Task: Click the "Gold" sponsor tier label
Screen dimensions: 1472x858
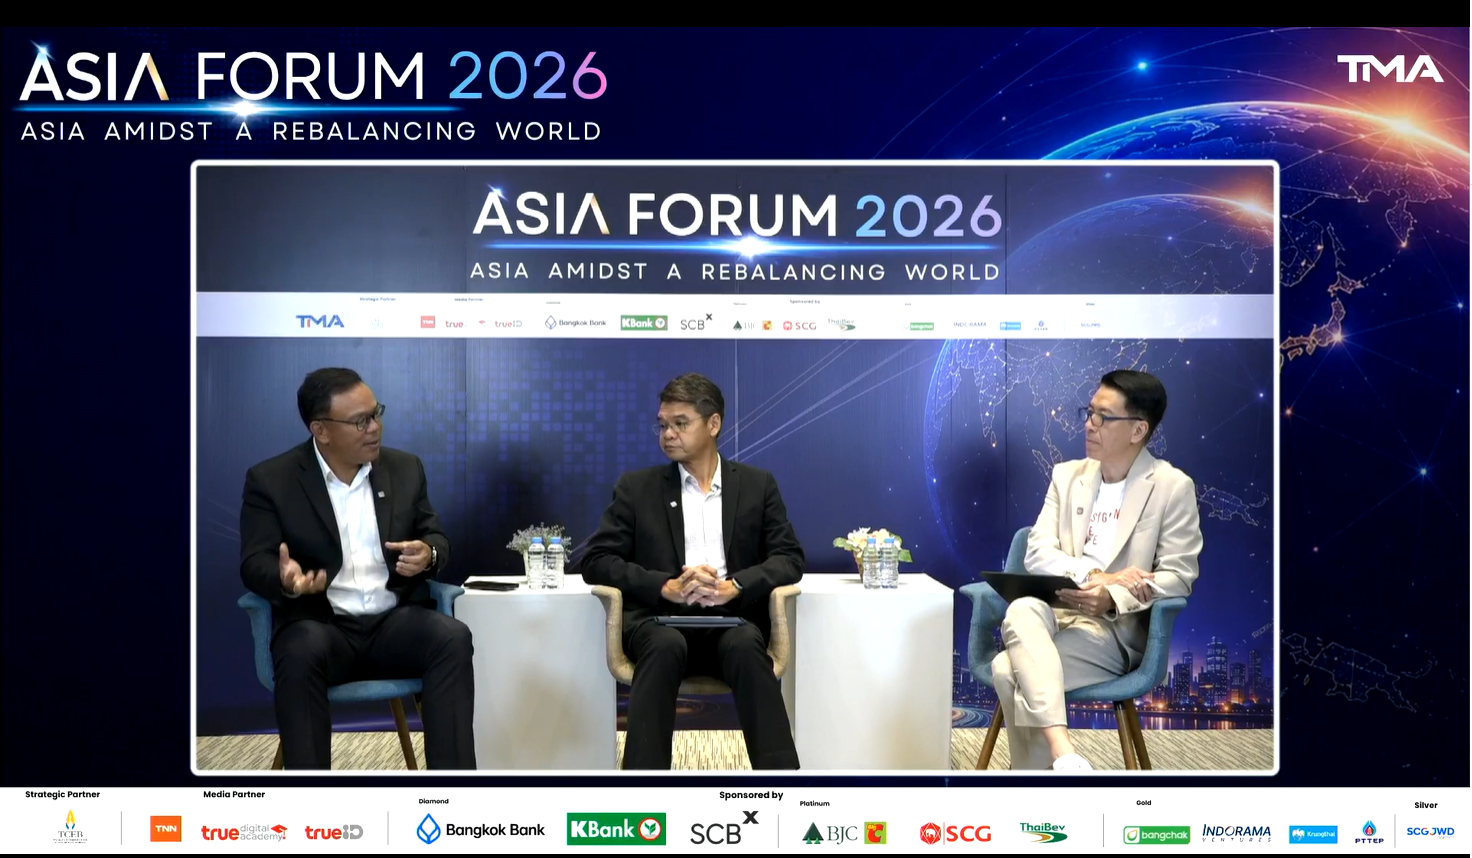Action: click(1144, 802)
